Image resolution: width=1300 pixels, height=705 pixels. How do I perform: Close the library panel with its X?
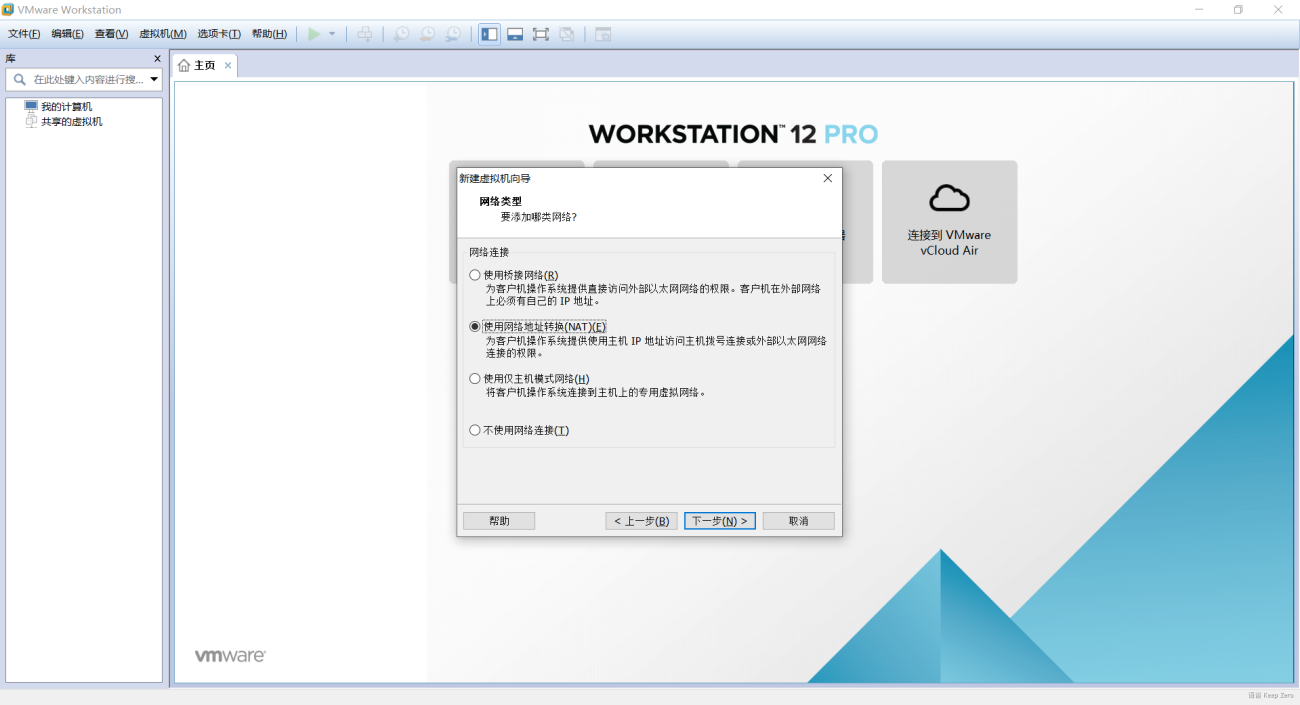pyautogui.click(x=157, y=59)
